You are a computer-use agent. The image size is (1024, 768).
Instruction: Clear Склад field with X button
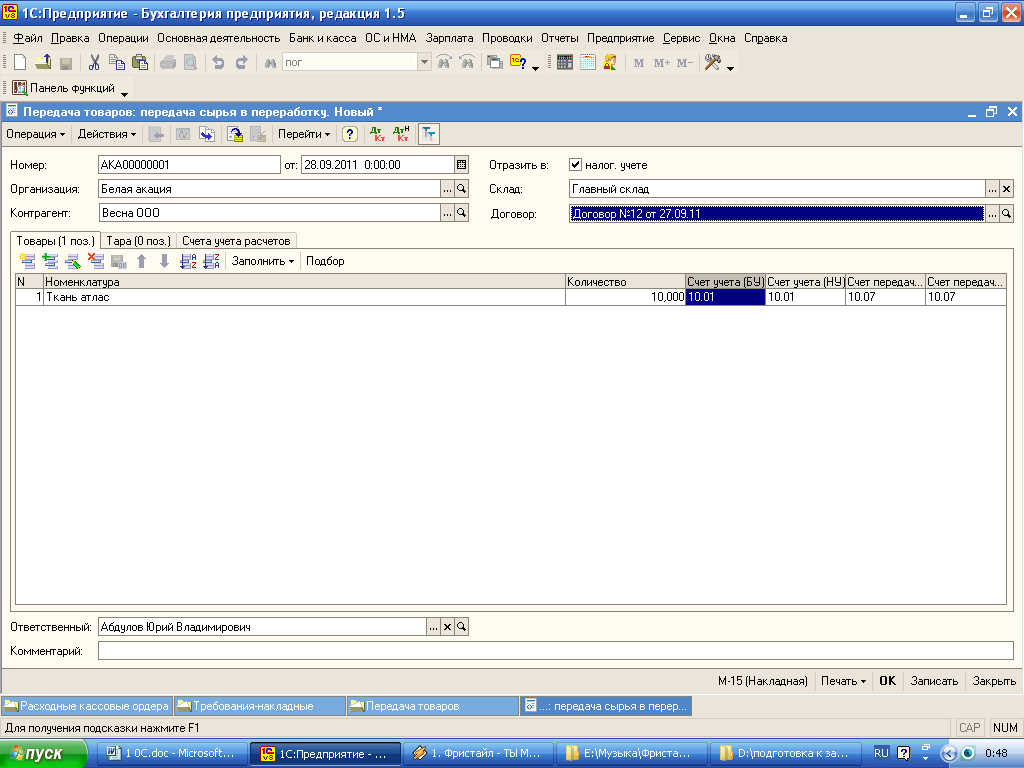click(1006, 189)
